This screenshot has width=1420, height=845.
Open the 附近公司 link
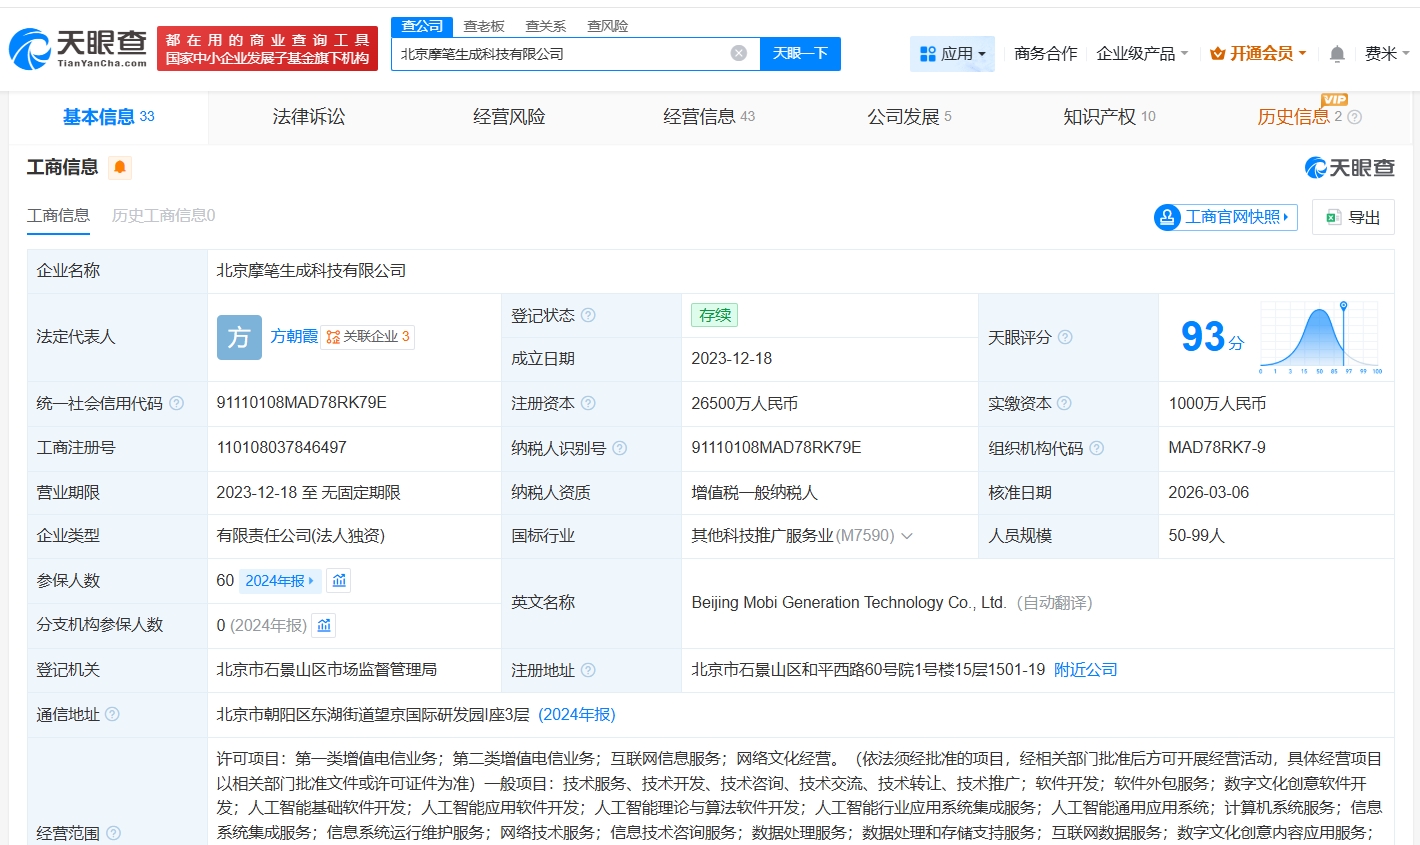tap(1085, 670)
